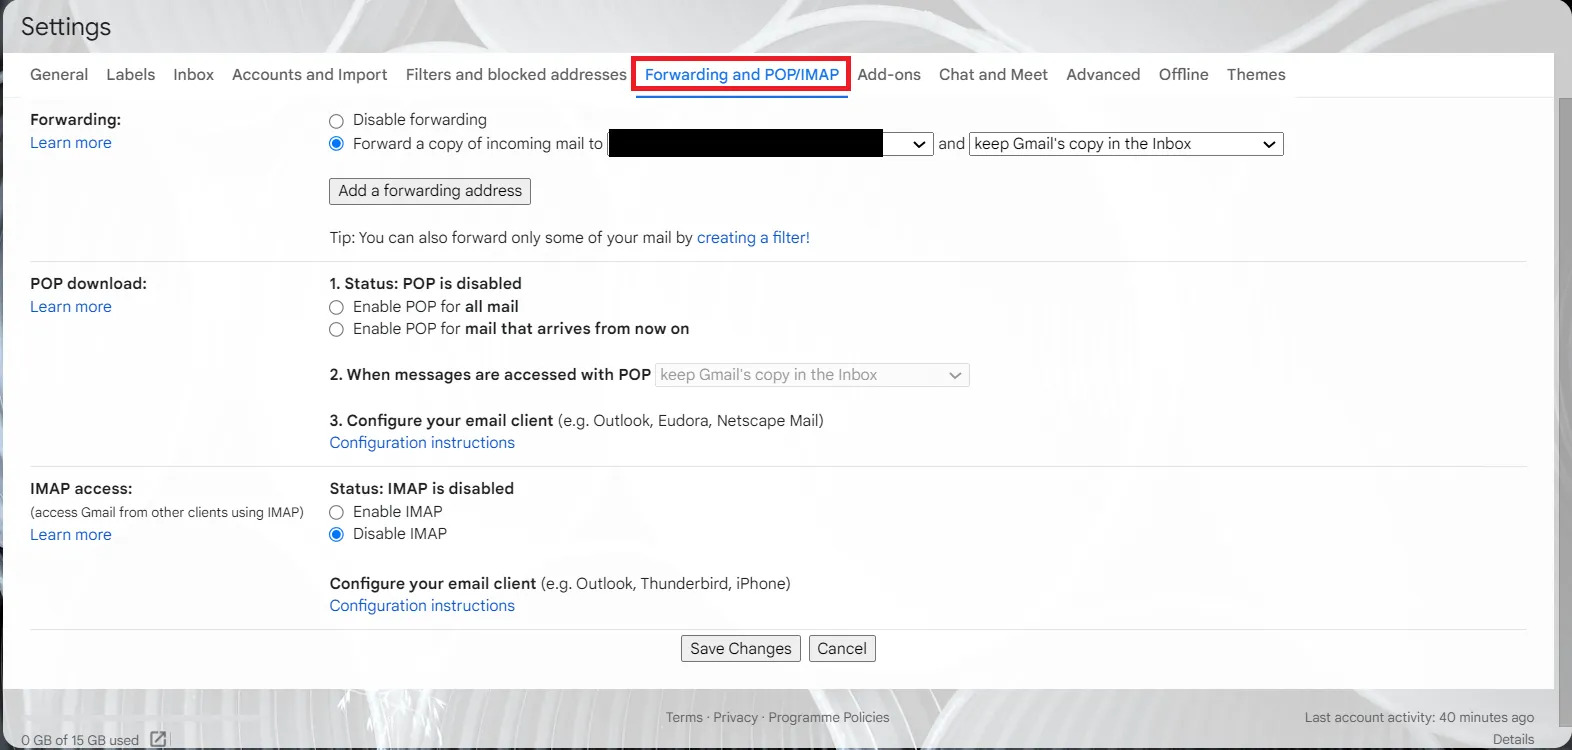Follow creating a filter link
The image size is (1572, 750).
click(x=753, y=238)
